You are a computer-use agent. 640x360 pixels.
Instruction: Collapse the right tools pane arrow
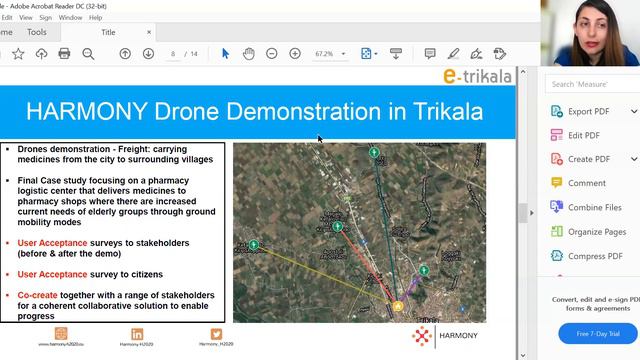(x=531, y=213)
